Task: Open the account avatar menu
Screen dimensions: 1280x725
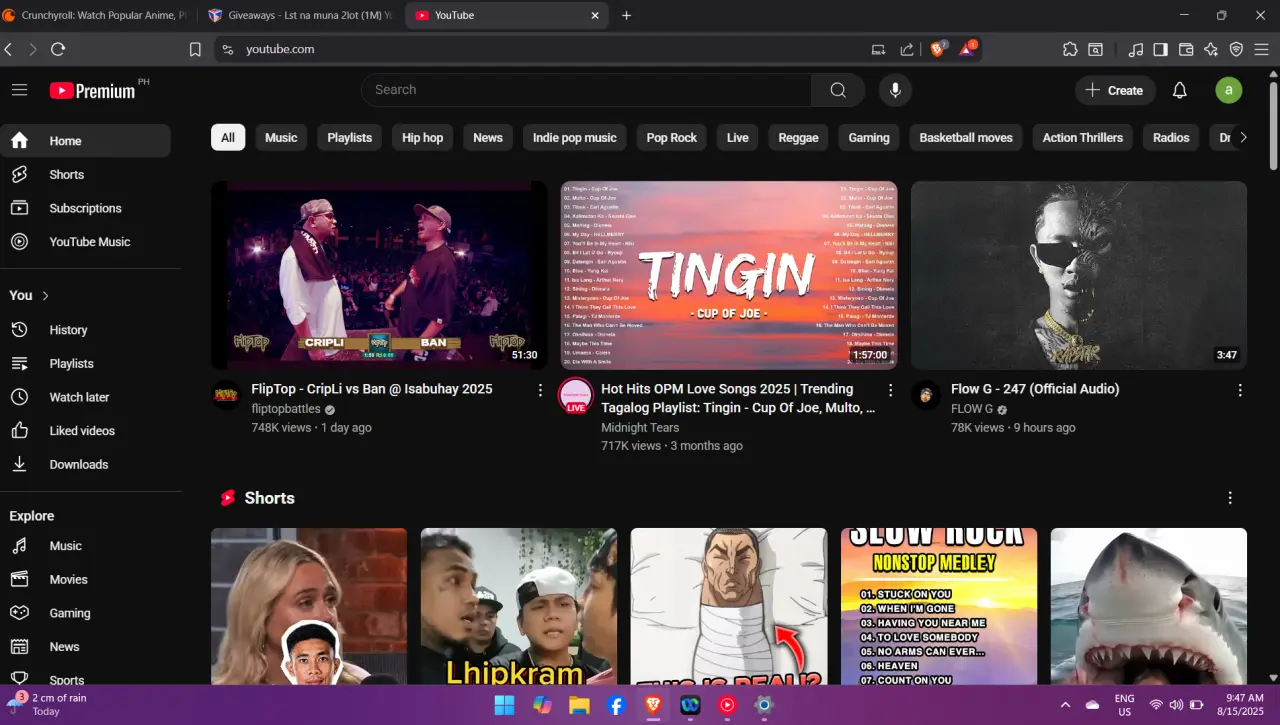Action: pyautogui.click(x=1229, y=90)
